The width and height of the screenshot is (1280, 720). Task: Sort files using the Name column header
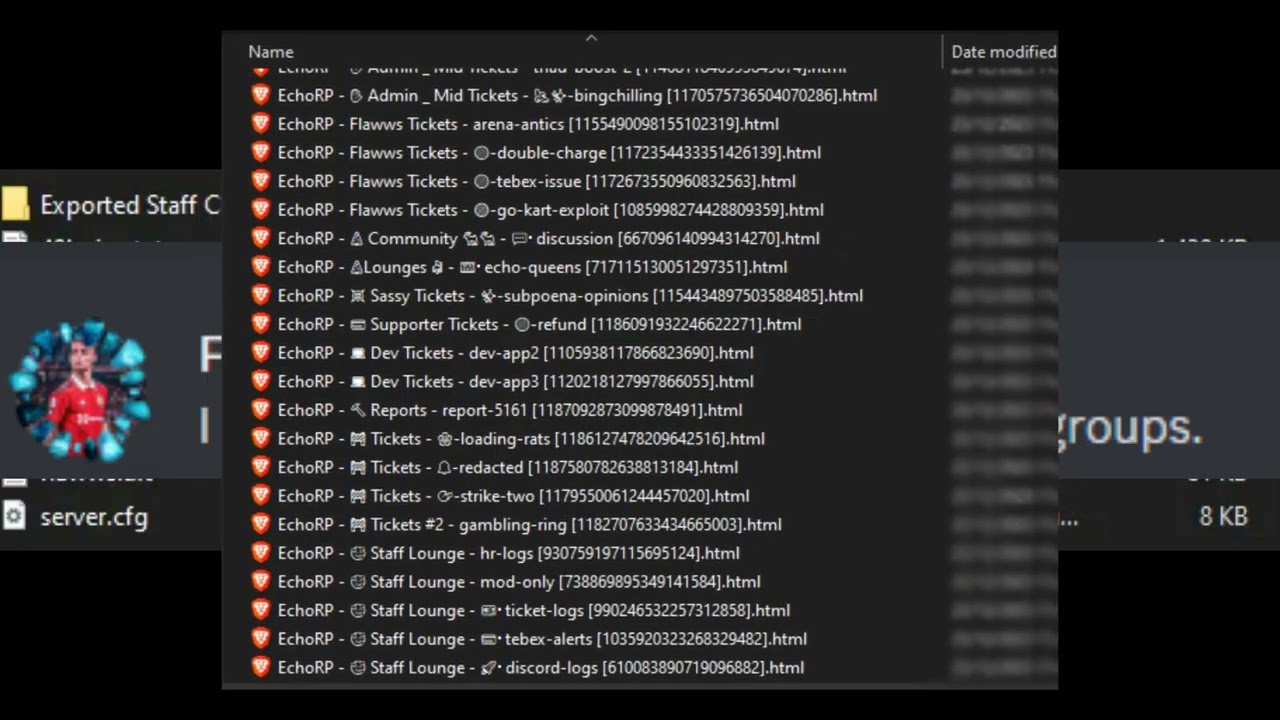pyautogui.click(x=271, y=52)
